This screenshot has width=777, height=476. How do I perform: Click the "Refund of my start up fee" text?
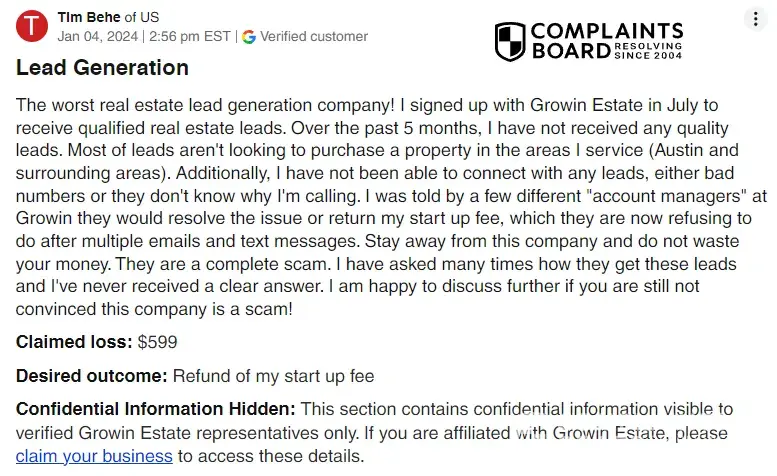274,376
